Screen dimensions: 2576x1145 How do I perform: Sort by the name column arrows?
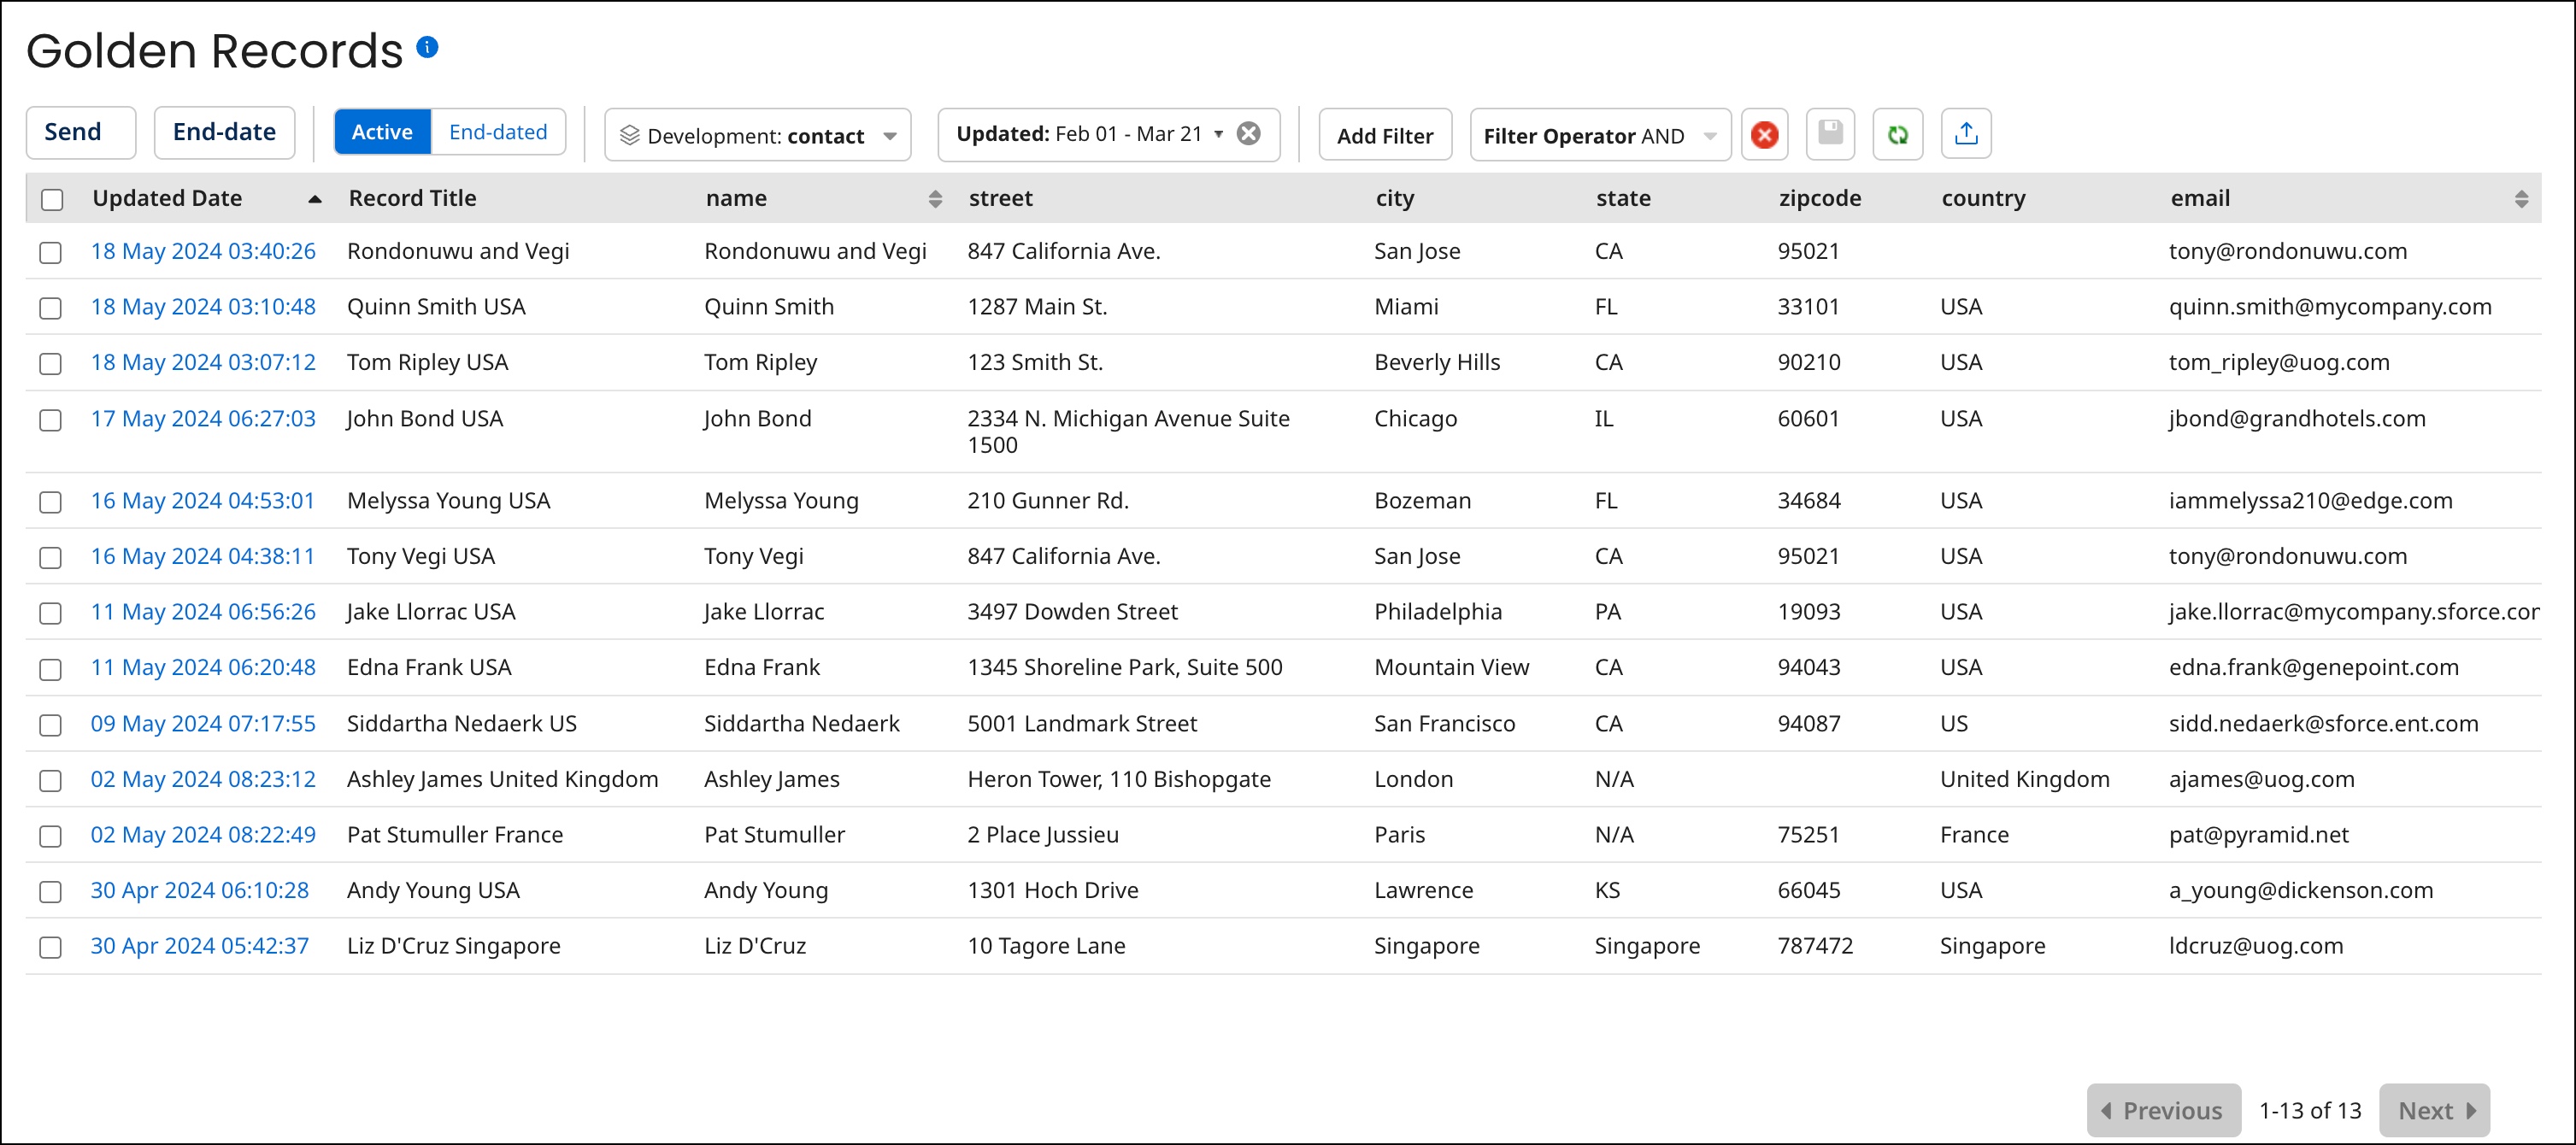click(x=936, y=198)
